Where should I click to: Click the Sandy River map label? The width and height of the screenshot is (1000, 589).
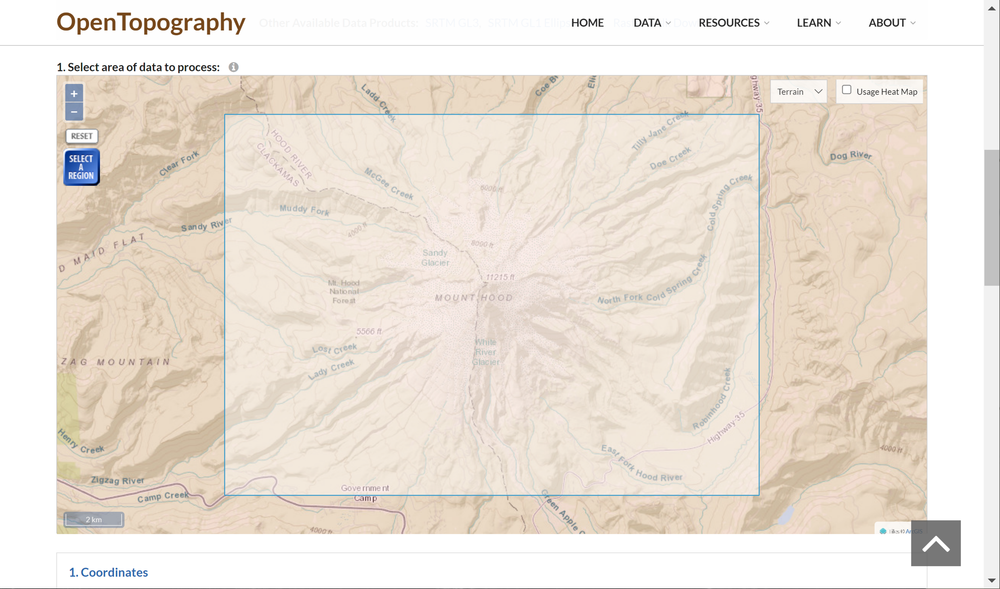pyautogui.click(x=207, y=224)
